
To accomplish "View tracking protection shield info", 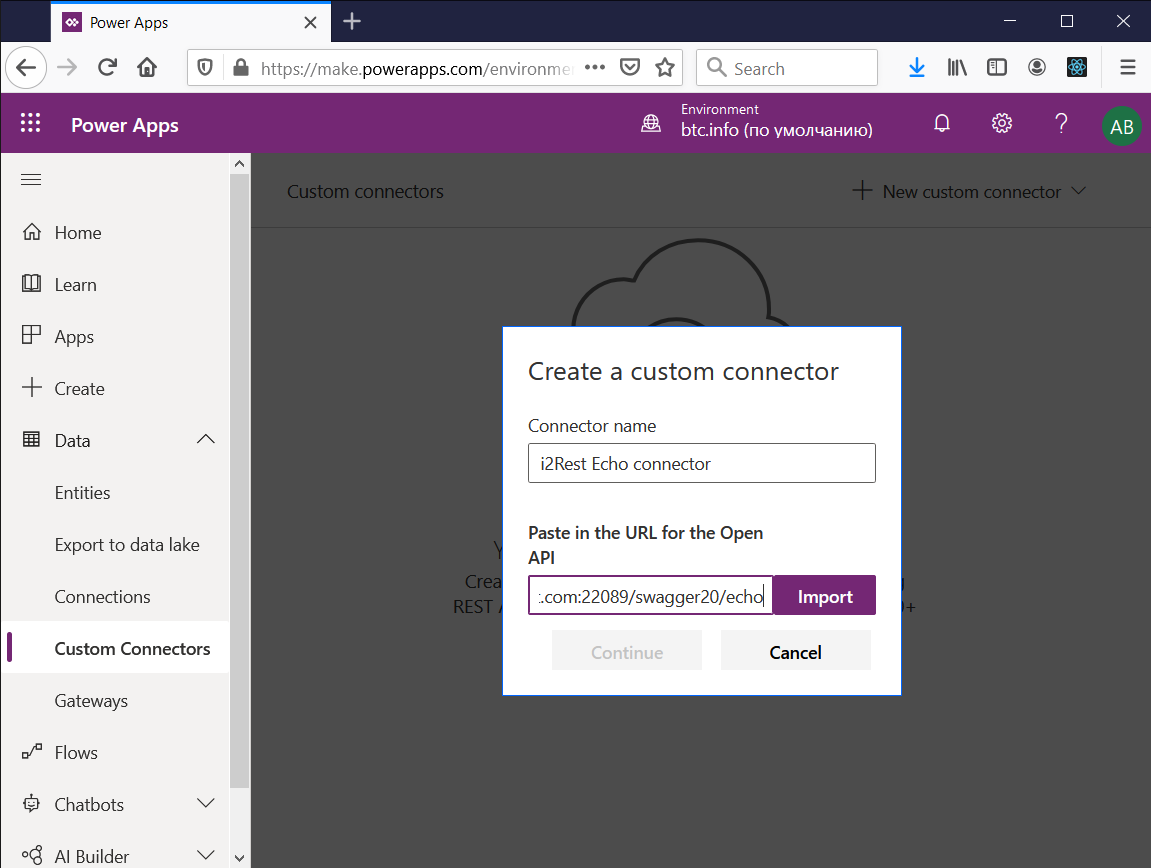I will click(205, 68).
